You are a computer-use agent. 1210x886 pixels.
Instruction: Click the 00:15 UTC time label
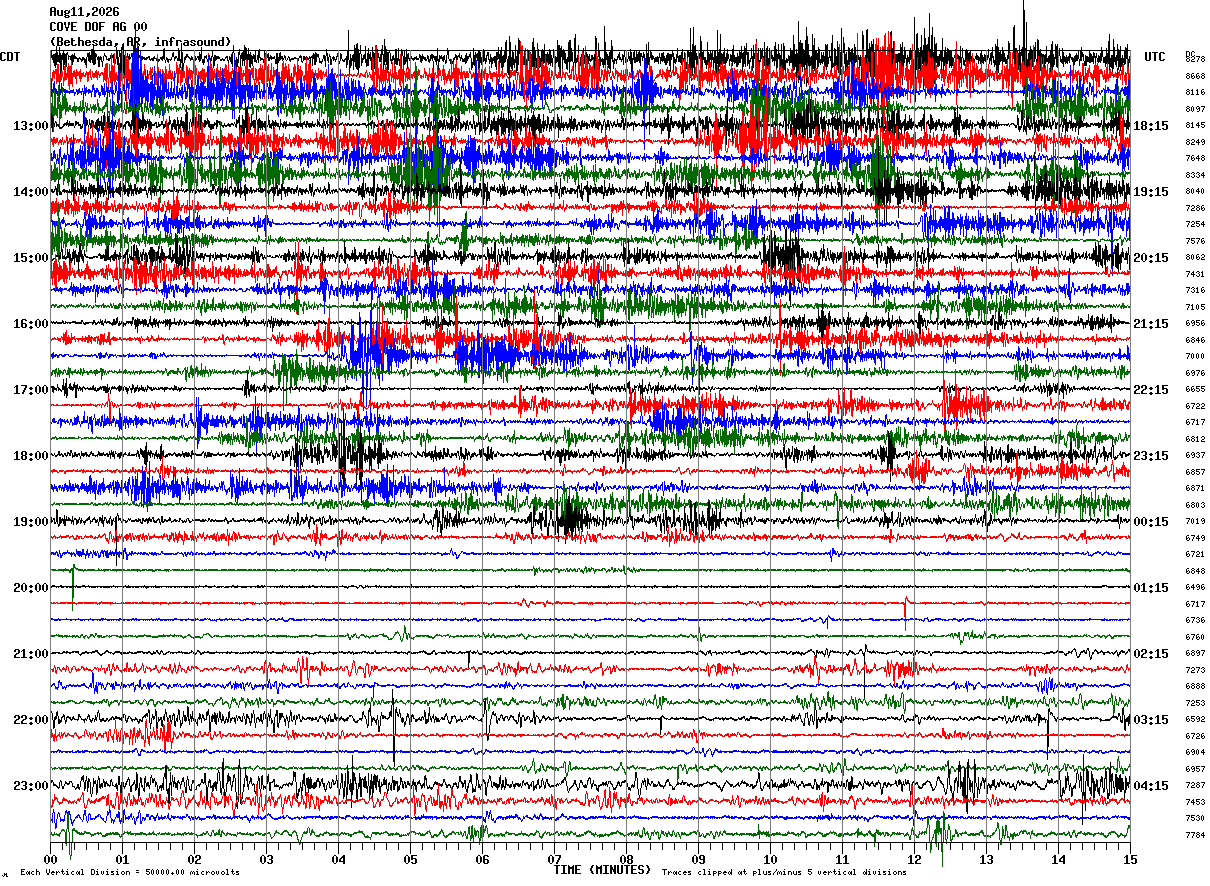pyautogui.click(x=1150, y=522)
